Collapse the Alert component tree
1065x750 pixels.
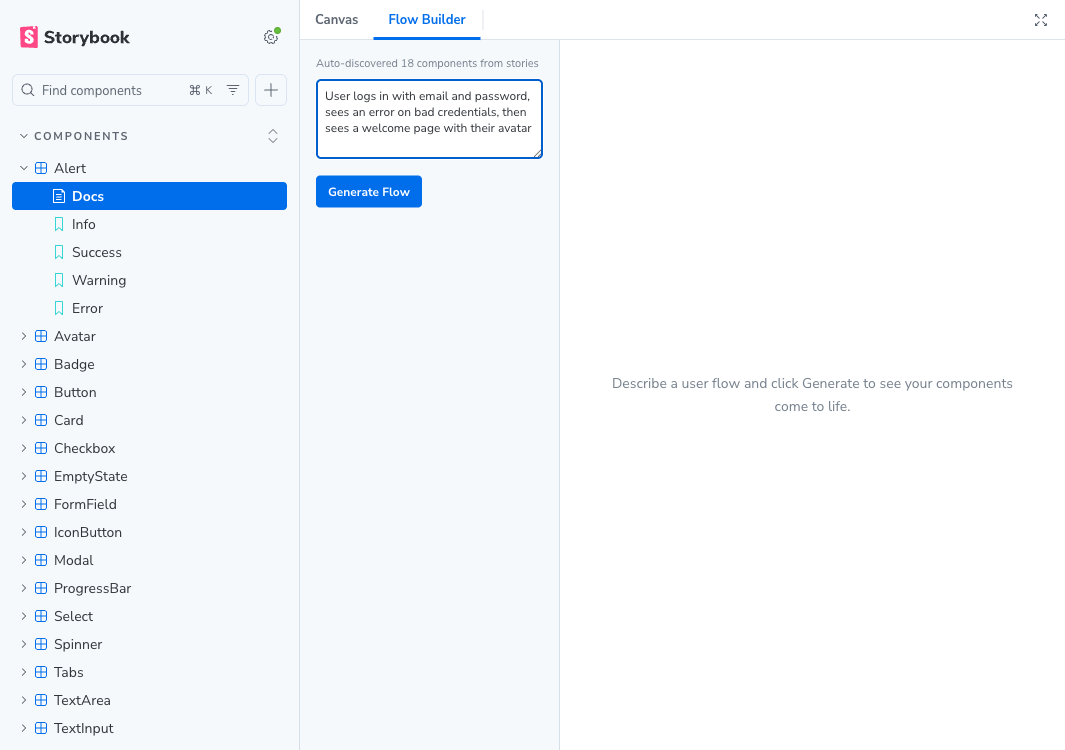(x=24, y=168)
